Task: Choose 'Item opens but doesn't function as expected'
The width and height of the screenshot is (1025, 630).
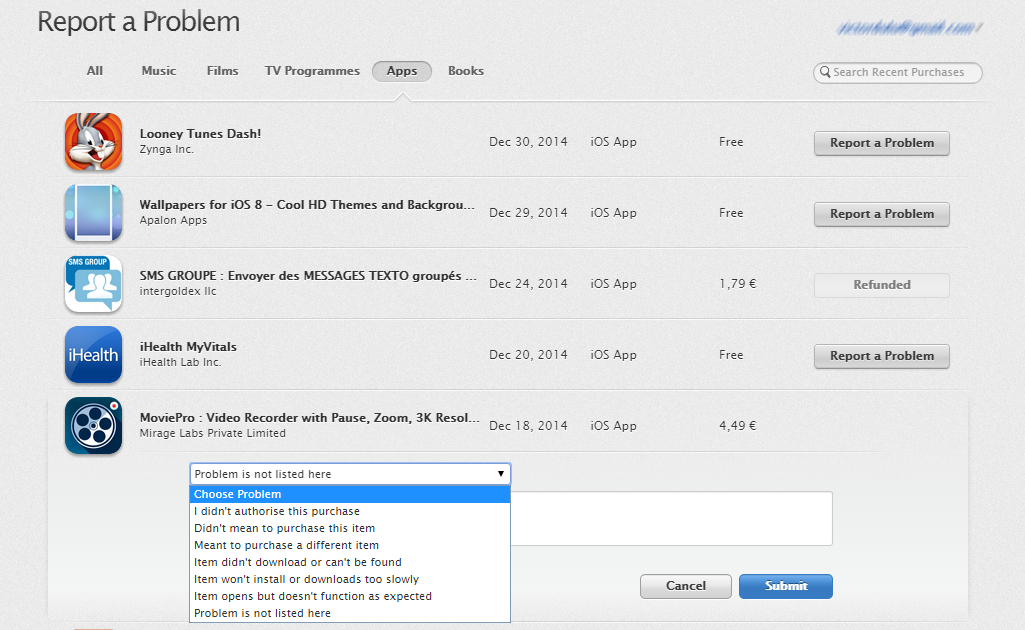Action: pos(350,596)
